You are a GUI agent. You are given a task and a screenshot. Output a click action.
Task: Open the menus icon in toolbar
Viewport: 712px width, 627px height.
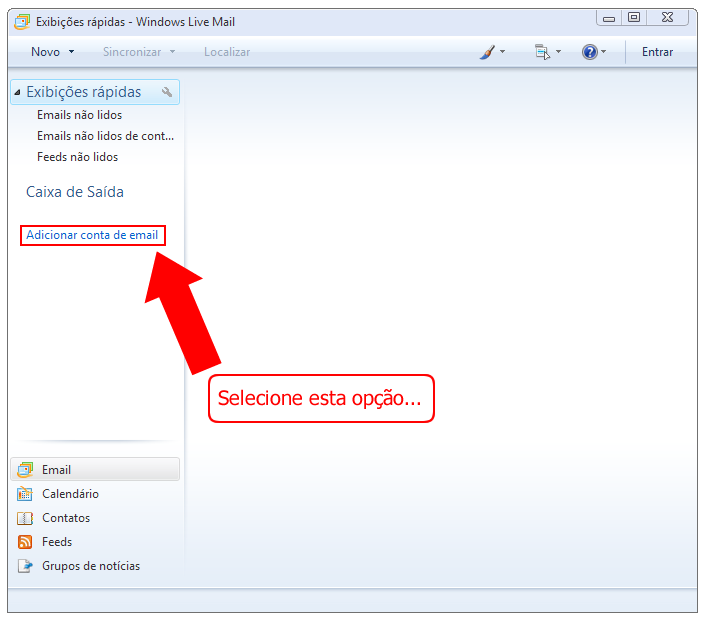(542, 52)
